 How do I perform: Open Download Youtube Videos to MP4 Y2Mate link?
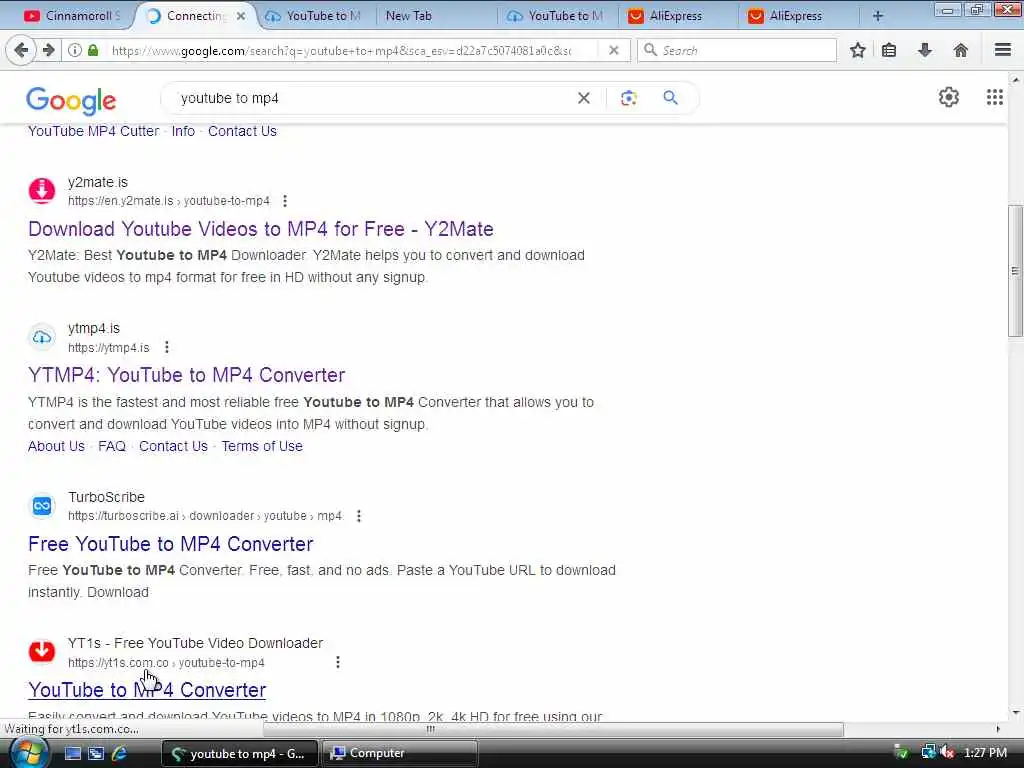coord(261,229)
